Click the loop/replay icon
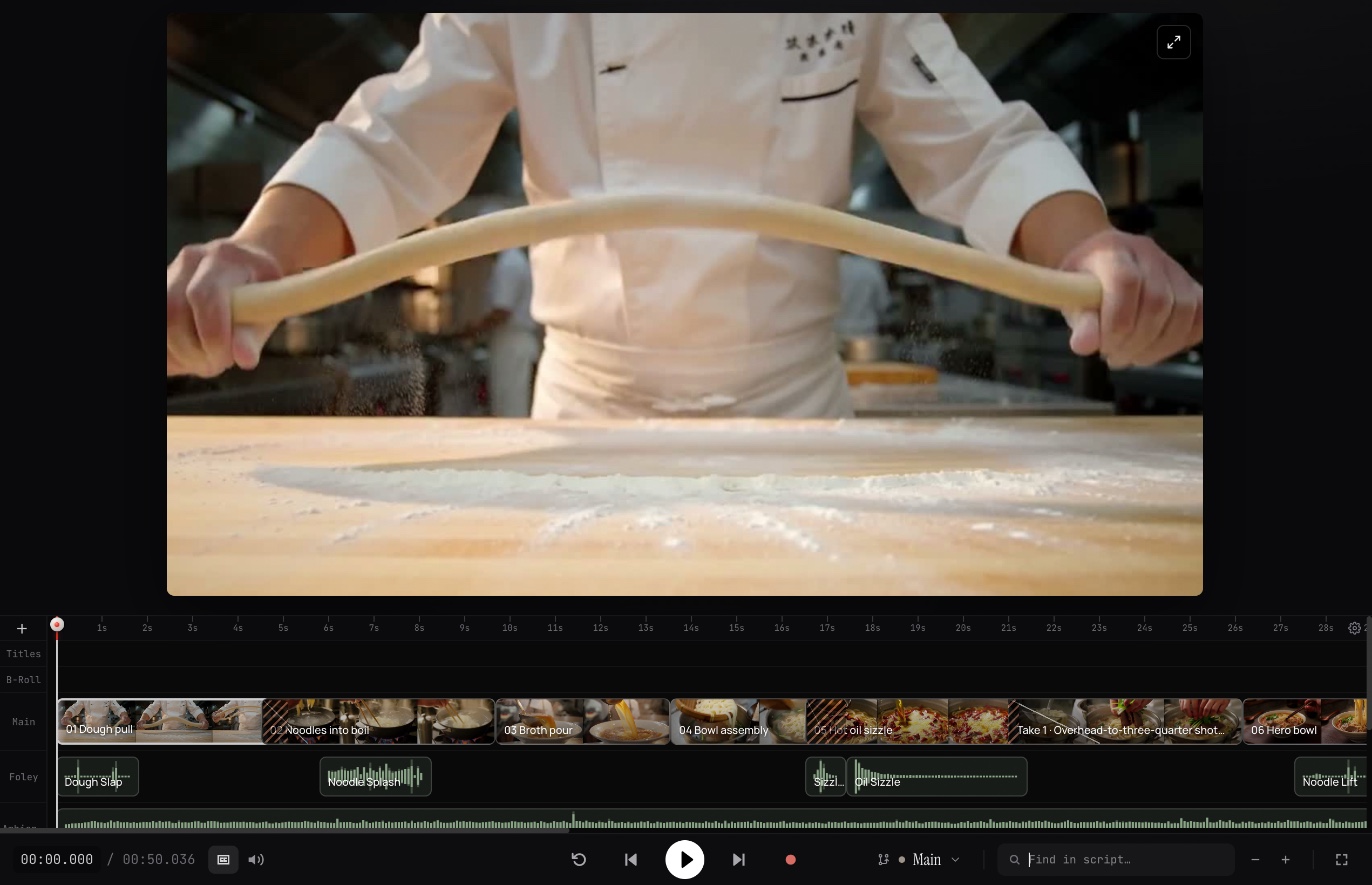 click(x=578, y=859)
